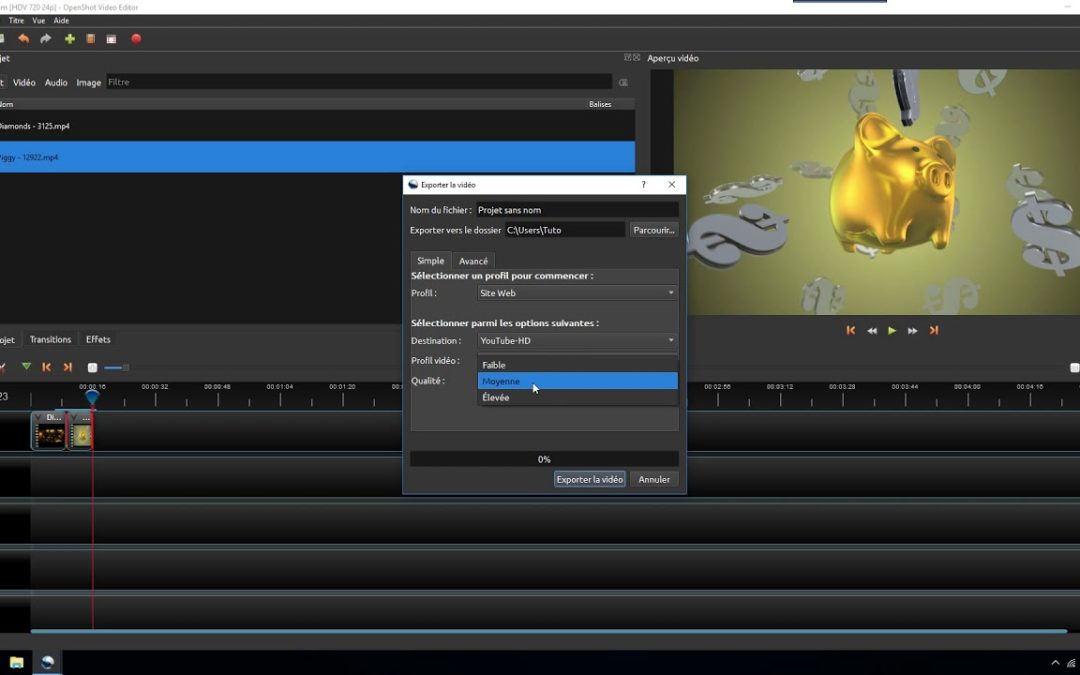
Task: Click Parcourir... to browse folder
Action: click(654, 230)
